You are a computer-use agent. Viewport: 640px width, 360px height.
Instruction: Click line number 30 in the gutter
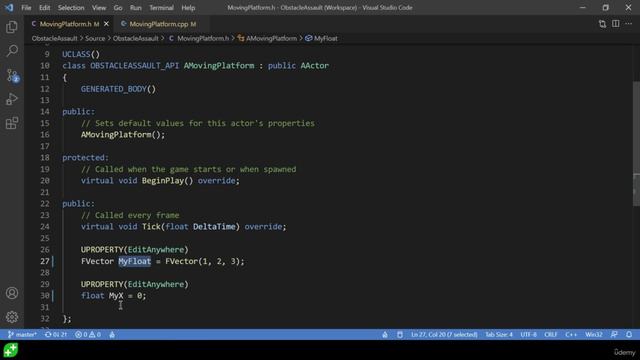44,296
